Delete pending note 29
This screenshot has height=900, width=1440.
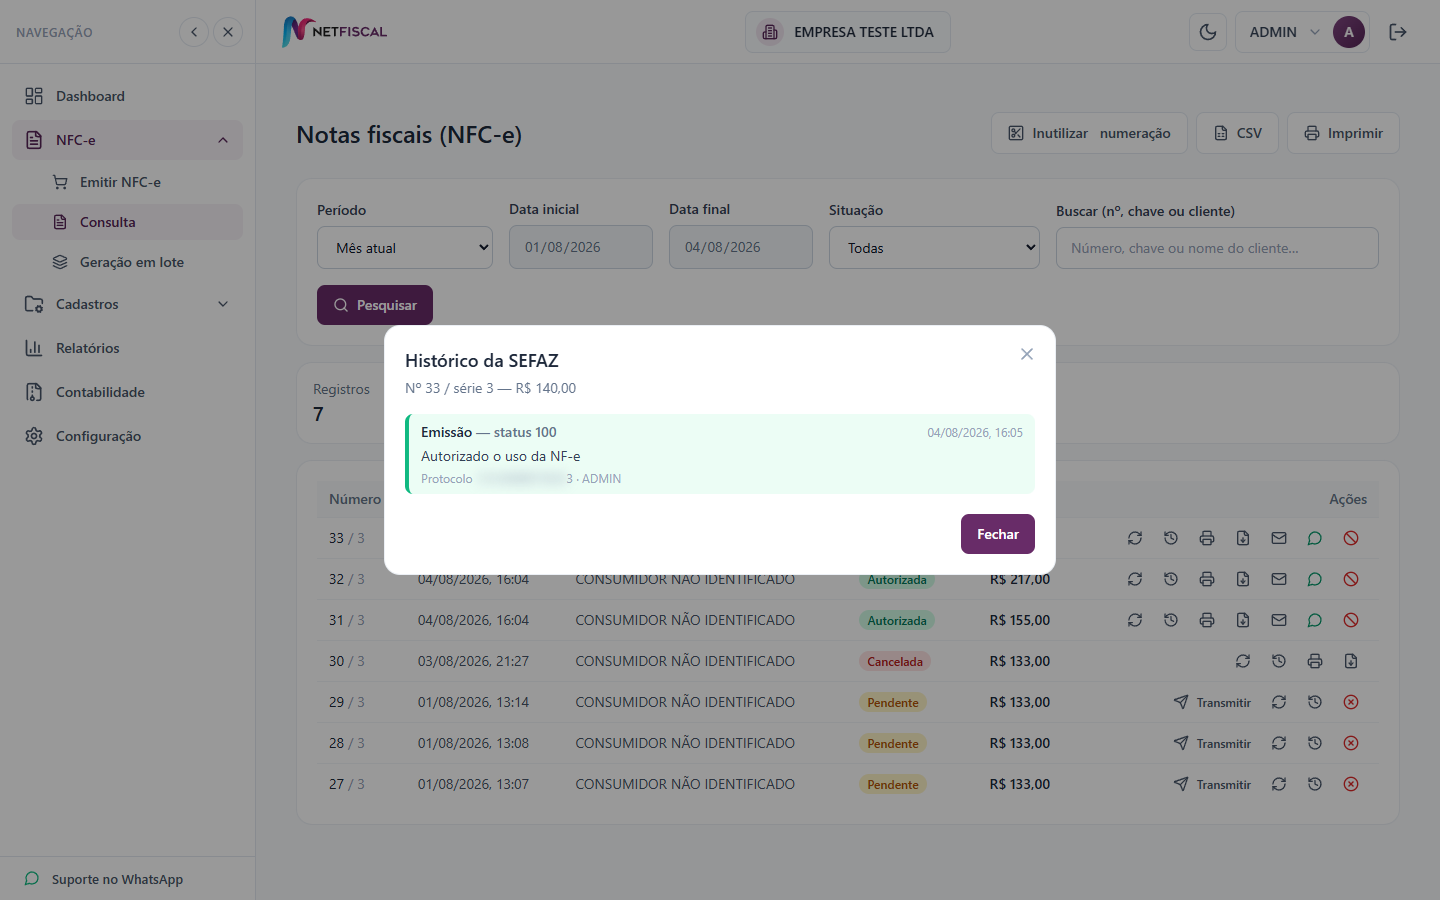pos(1351,702)
